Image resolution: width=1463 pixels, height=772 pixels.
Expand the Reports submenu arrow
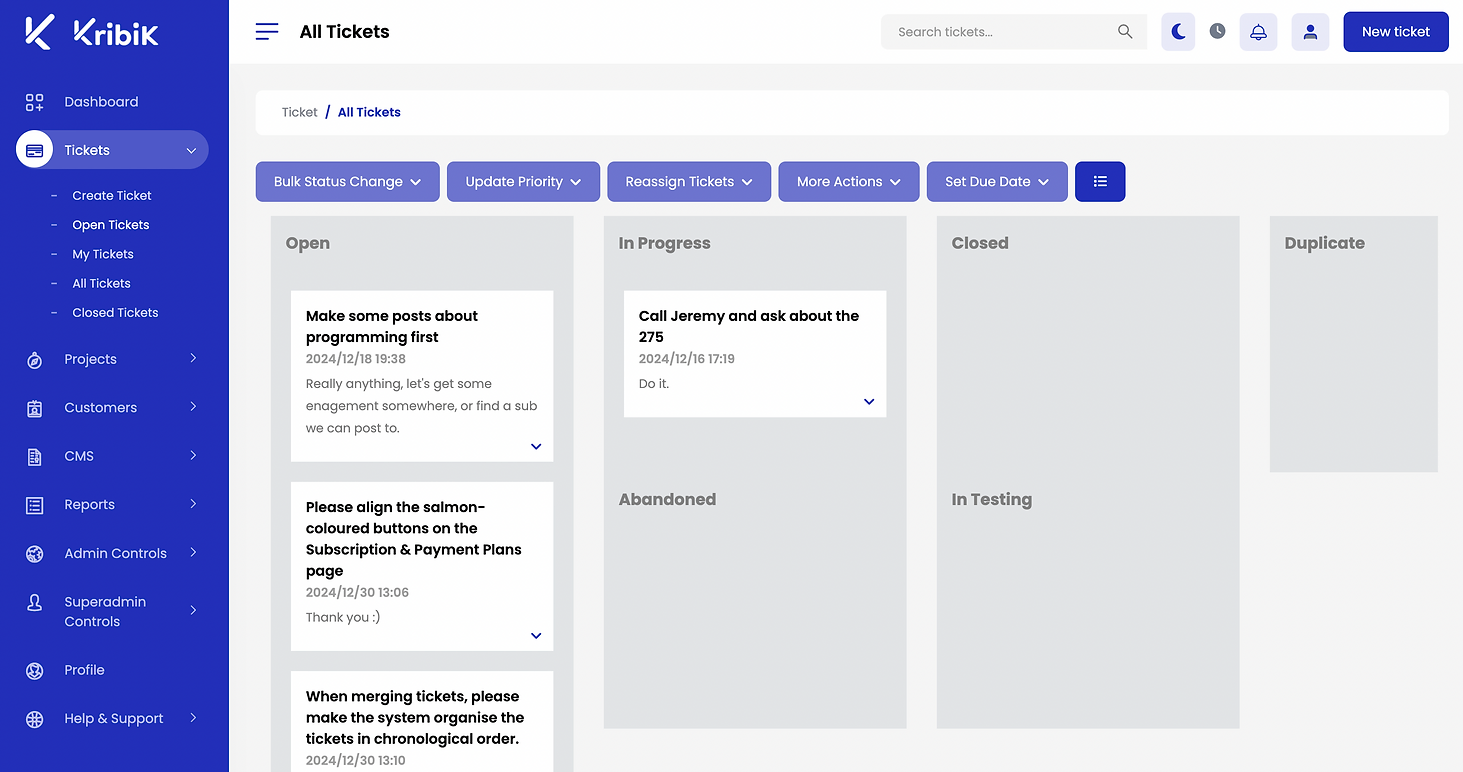point(193,503)
